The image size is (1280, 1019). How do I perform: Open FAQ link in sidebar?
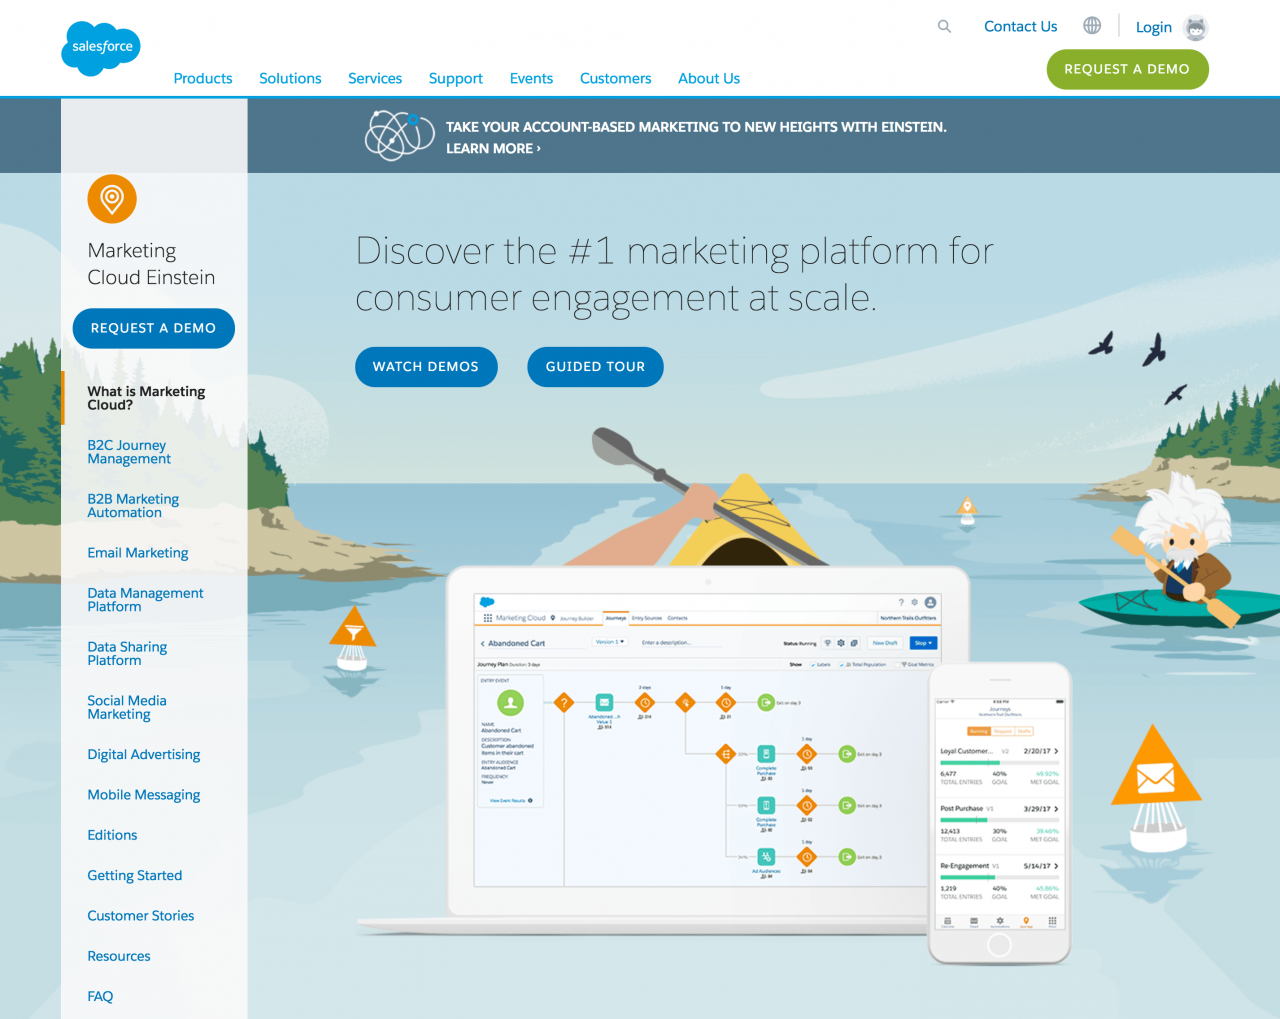click(x=100, y=996)
